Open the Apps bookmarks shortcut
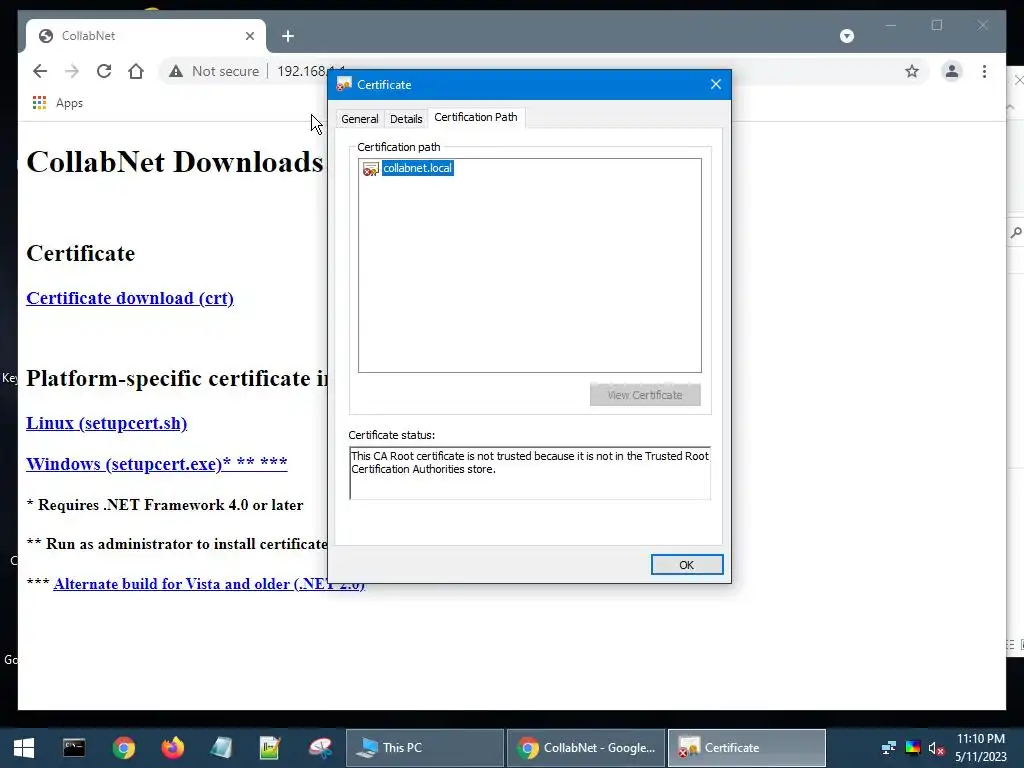Screen dimensions: 1024x768 tap(58, 103)
